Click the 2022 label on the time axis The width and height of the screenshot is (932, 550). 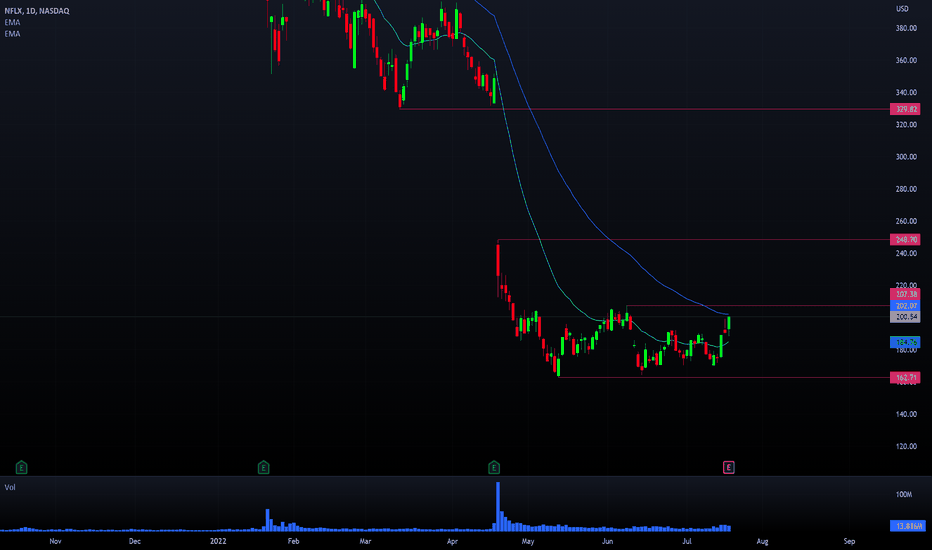click(x=218, y=541)
